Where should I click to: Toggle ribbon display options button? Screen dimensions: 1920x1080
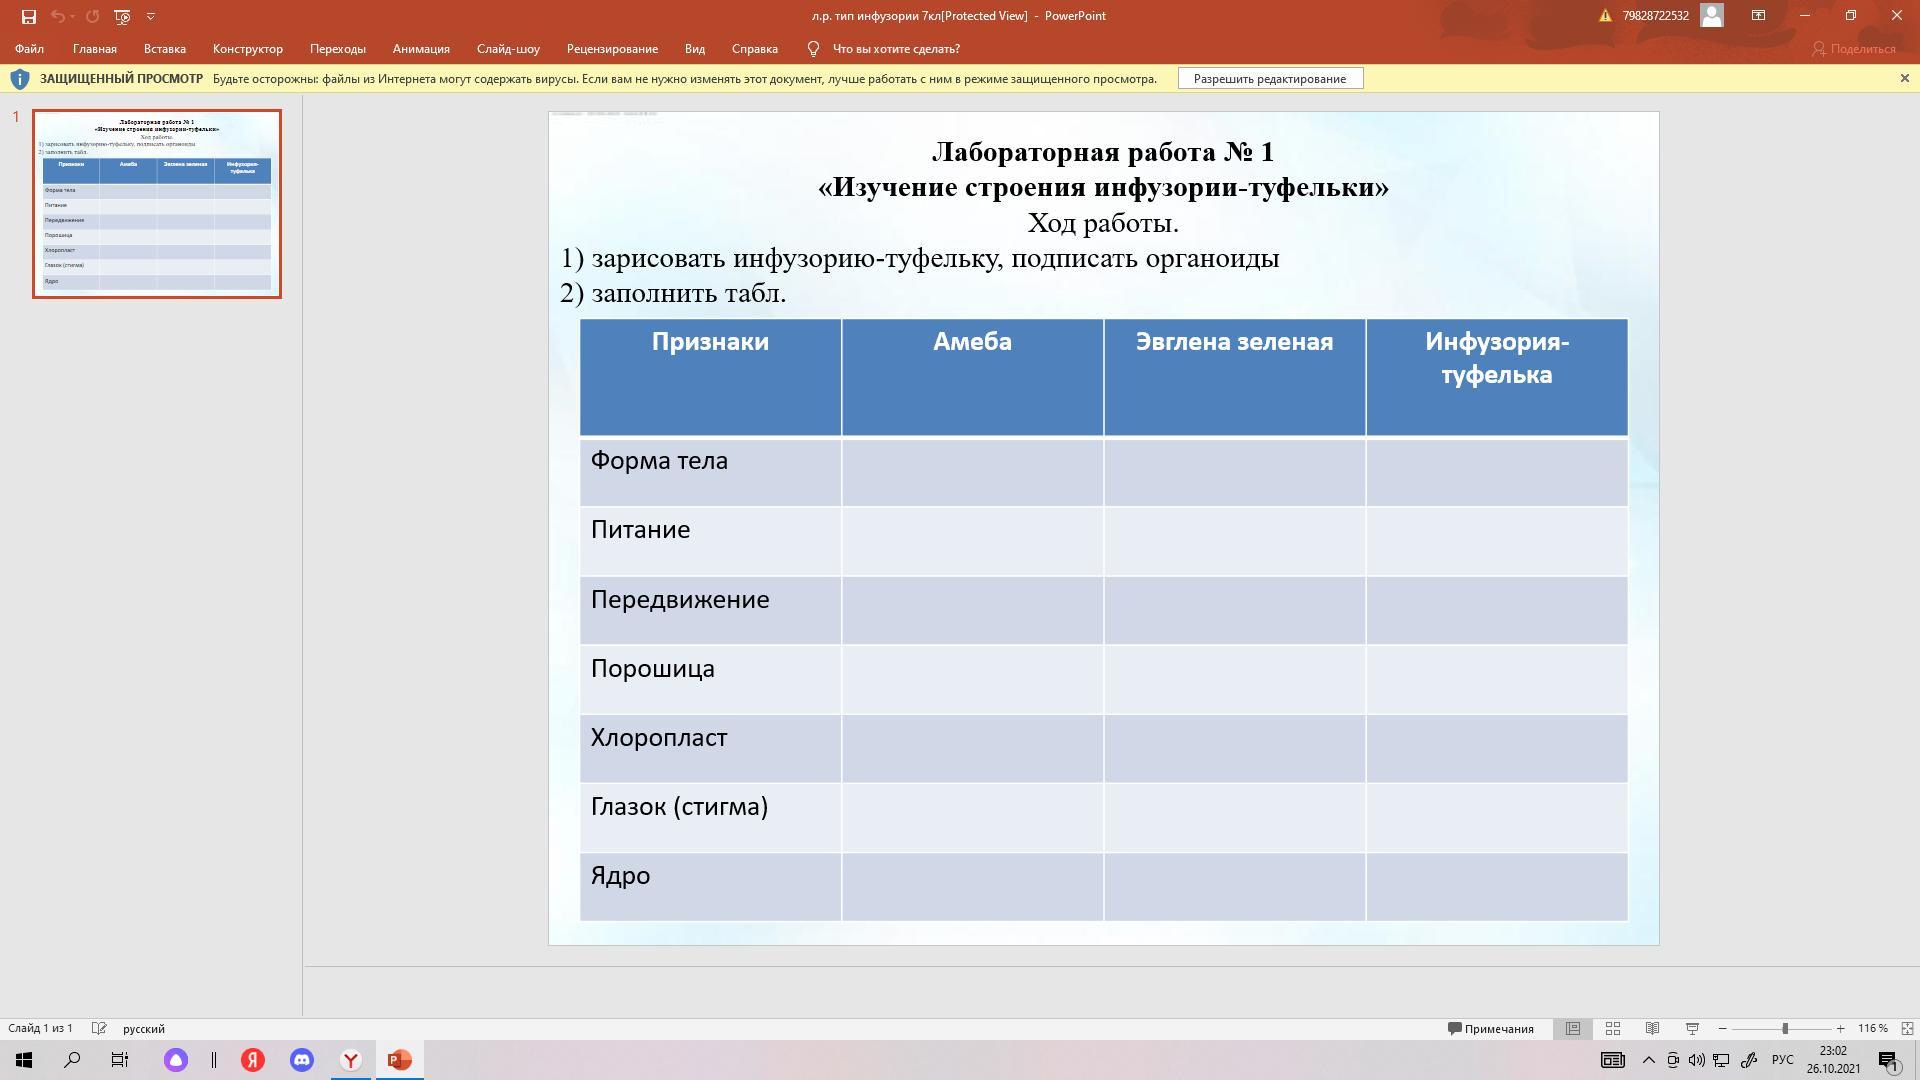tap(1758, 16)
